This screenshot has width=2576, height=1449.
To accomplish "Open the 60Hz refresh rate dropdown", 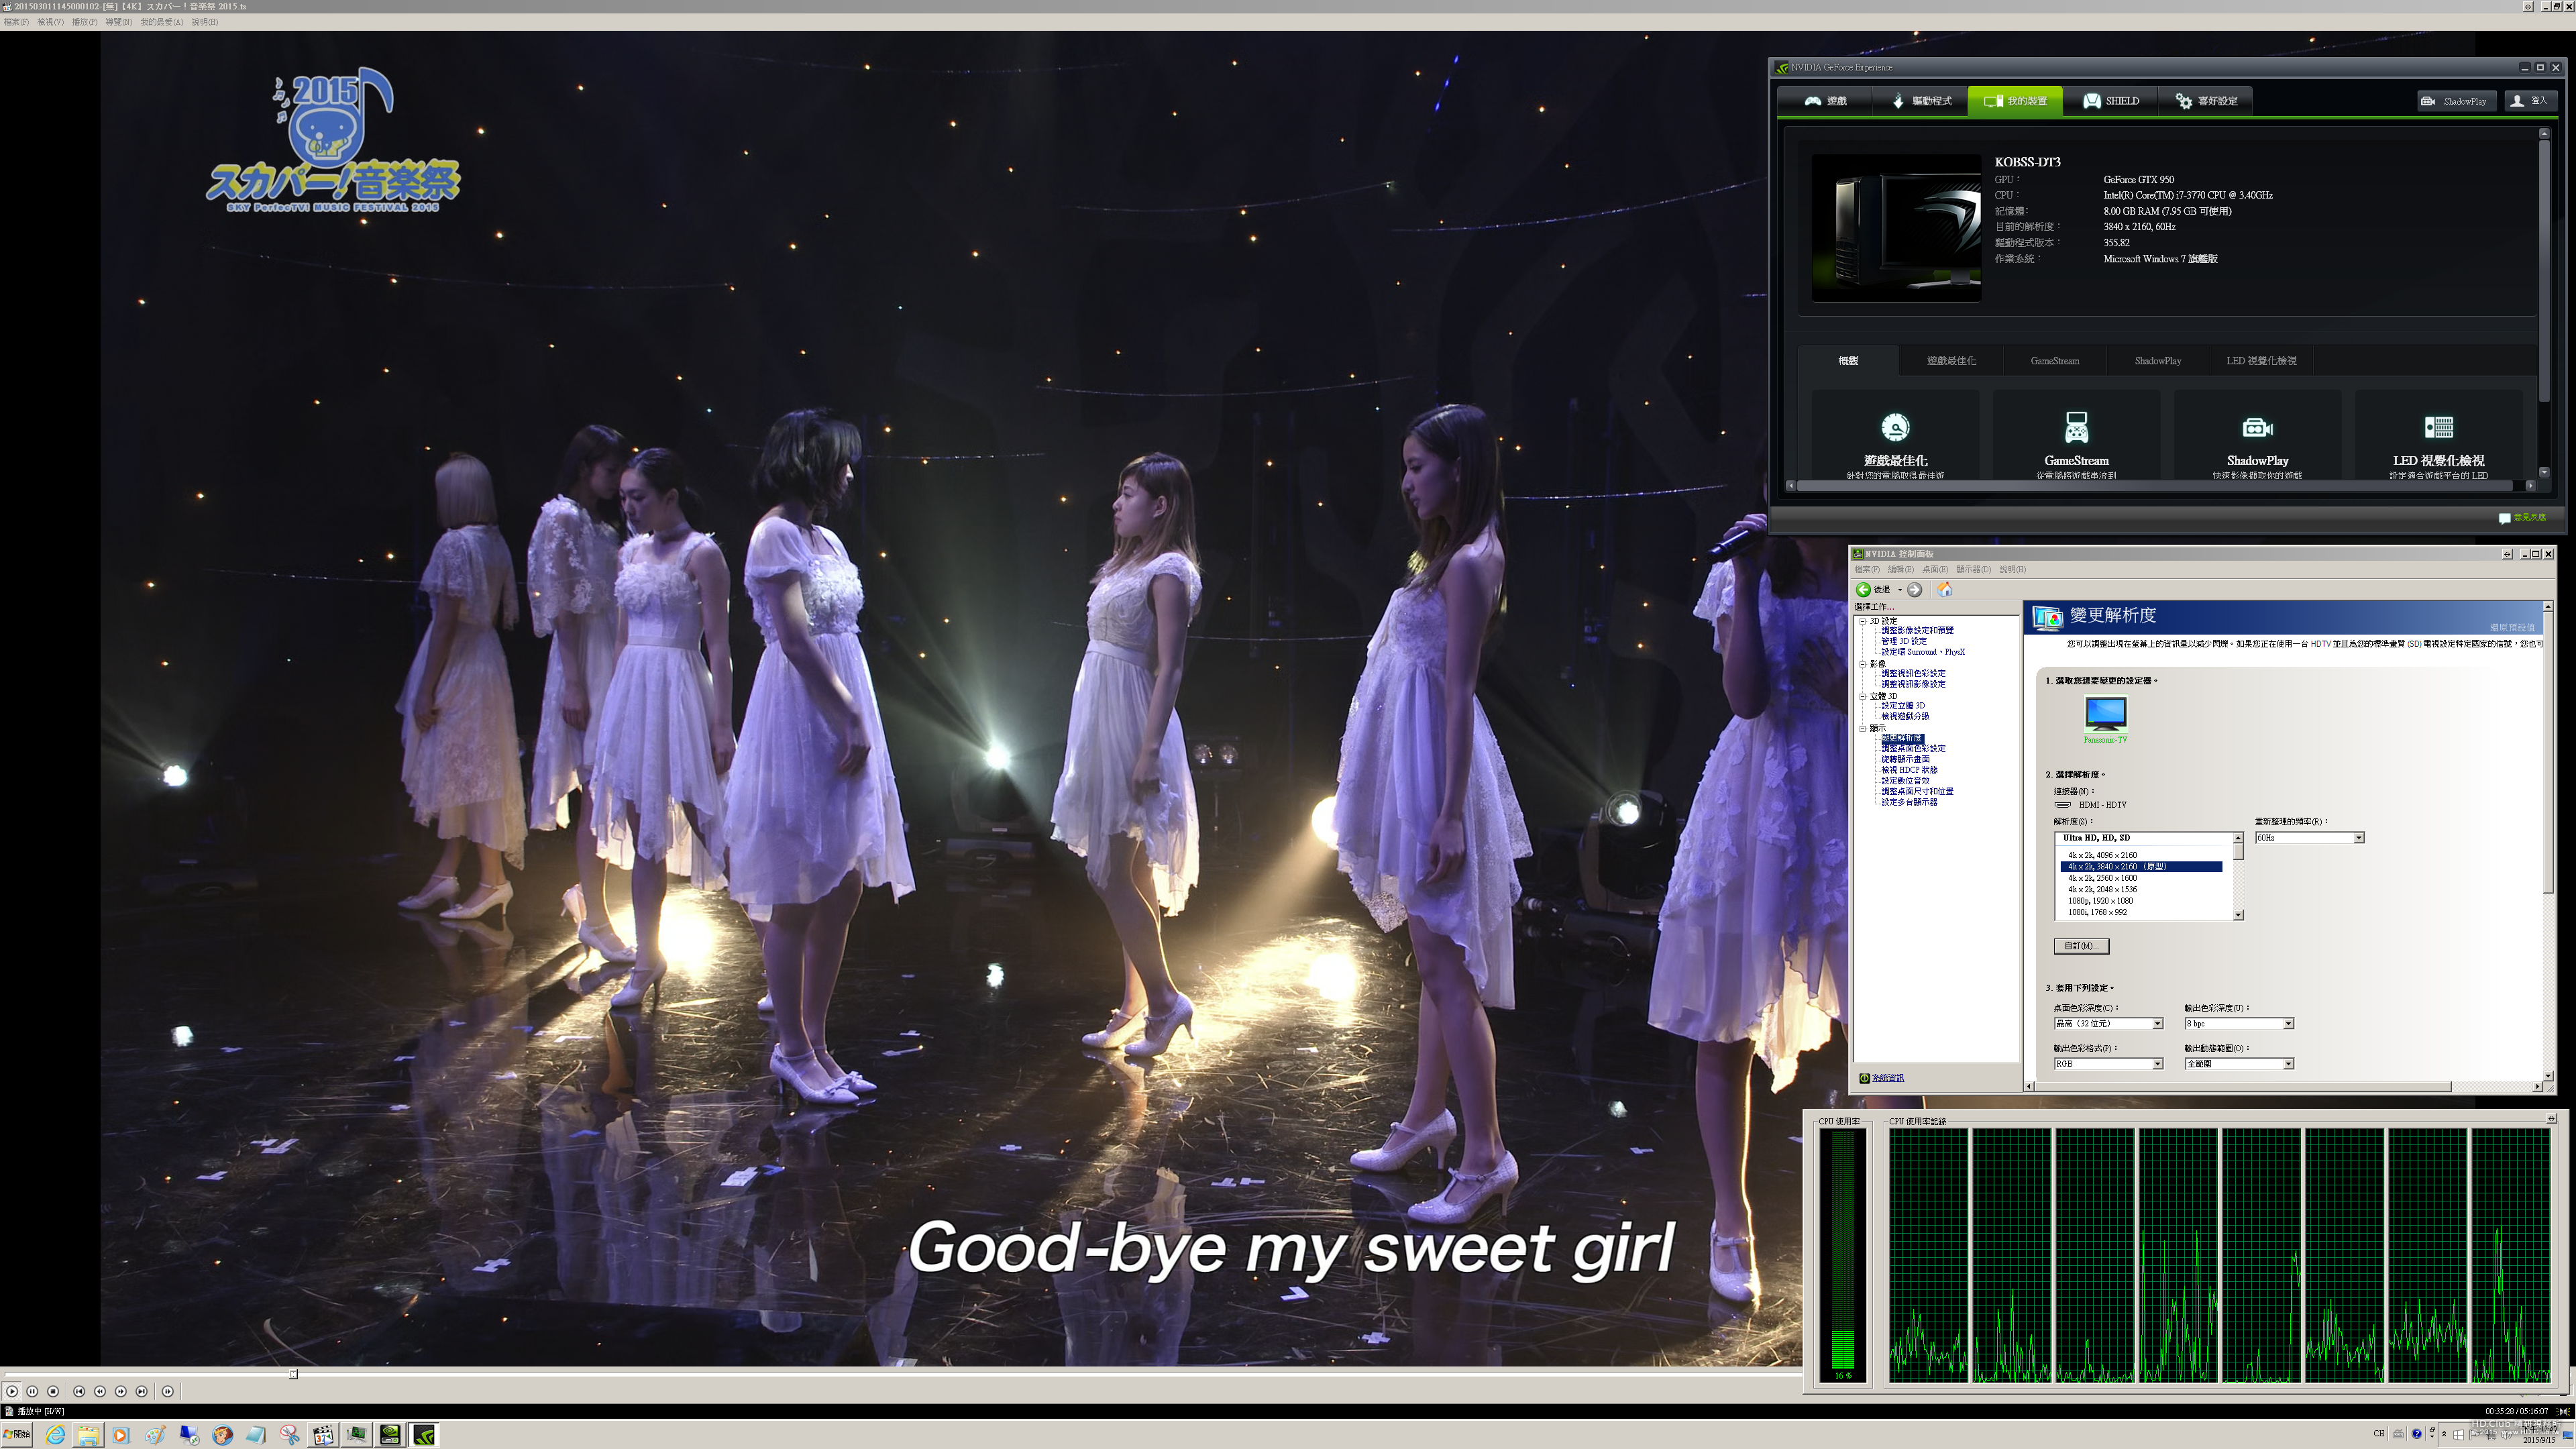I will click(x=2358, y=838).
